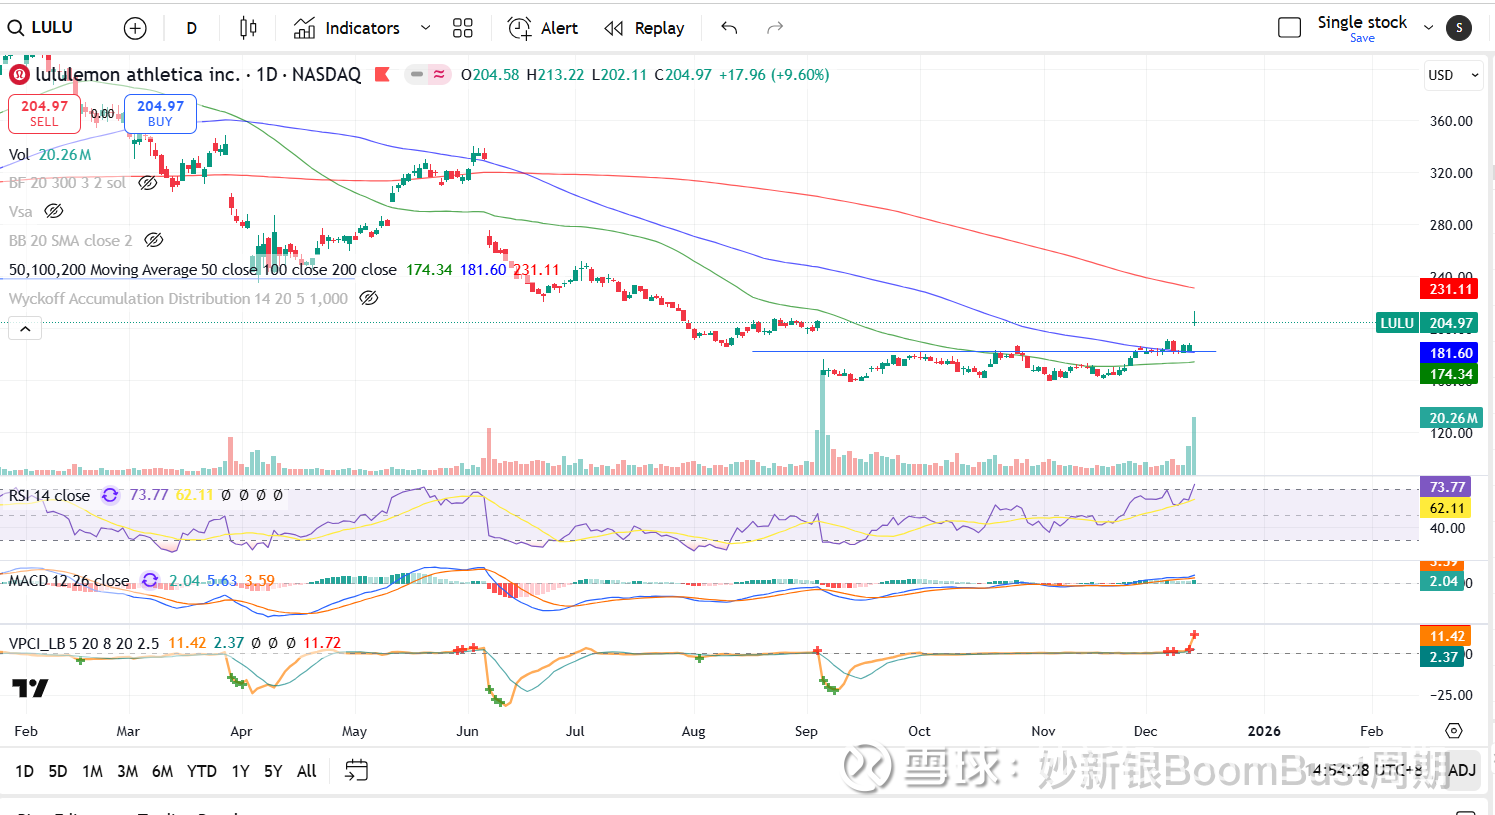This screenshot has width=1495, height=815.
Task: Redo the last chart action
Action: click(775, 28)
